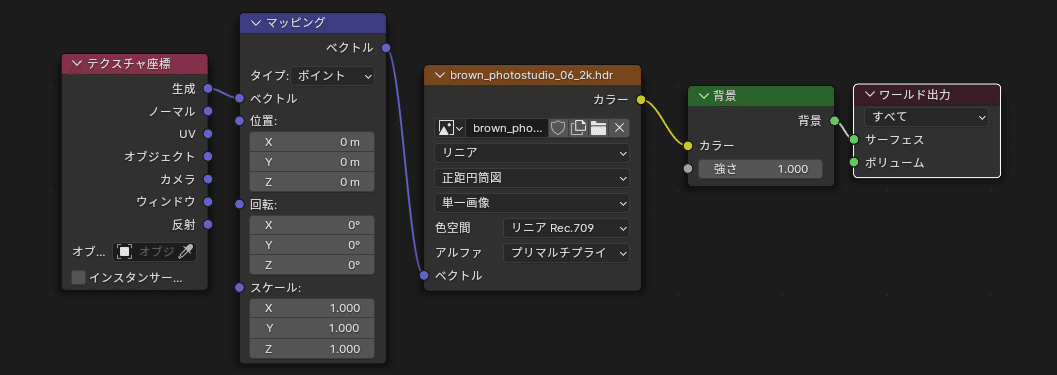
Task: Collapse the ワールド出力 node
Action: coord(870,94)
